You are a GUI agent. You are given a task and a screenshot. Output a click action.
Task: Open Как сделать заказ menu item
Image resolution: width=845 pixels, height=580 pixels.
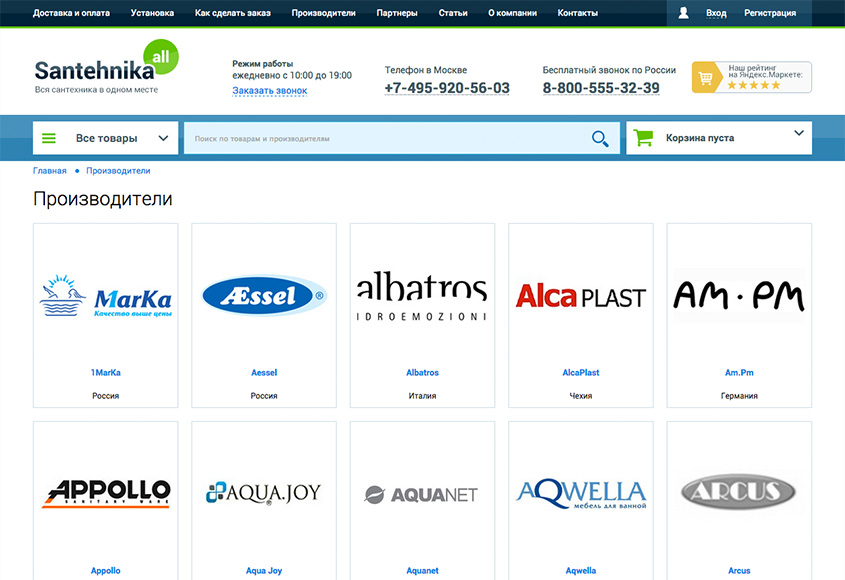(x=233, y=13)
